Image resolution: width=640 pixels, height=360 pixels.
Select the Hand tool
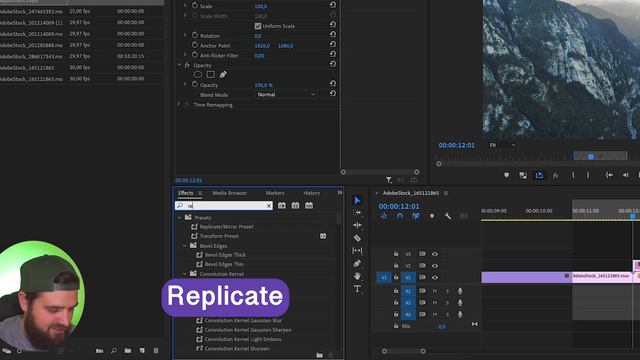click(357, 276)
